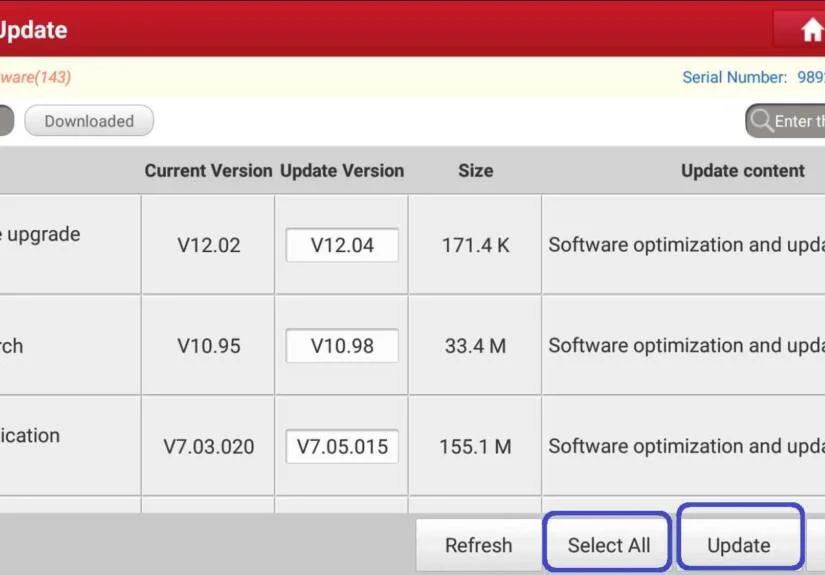Focus the search input field
Screen dimensions: 825x575
(x=800, y=121)
